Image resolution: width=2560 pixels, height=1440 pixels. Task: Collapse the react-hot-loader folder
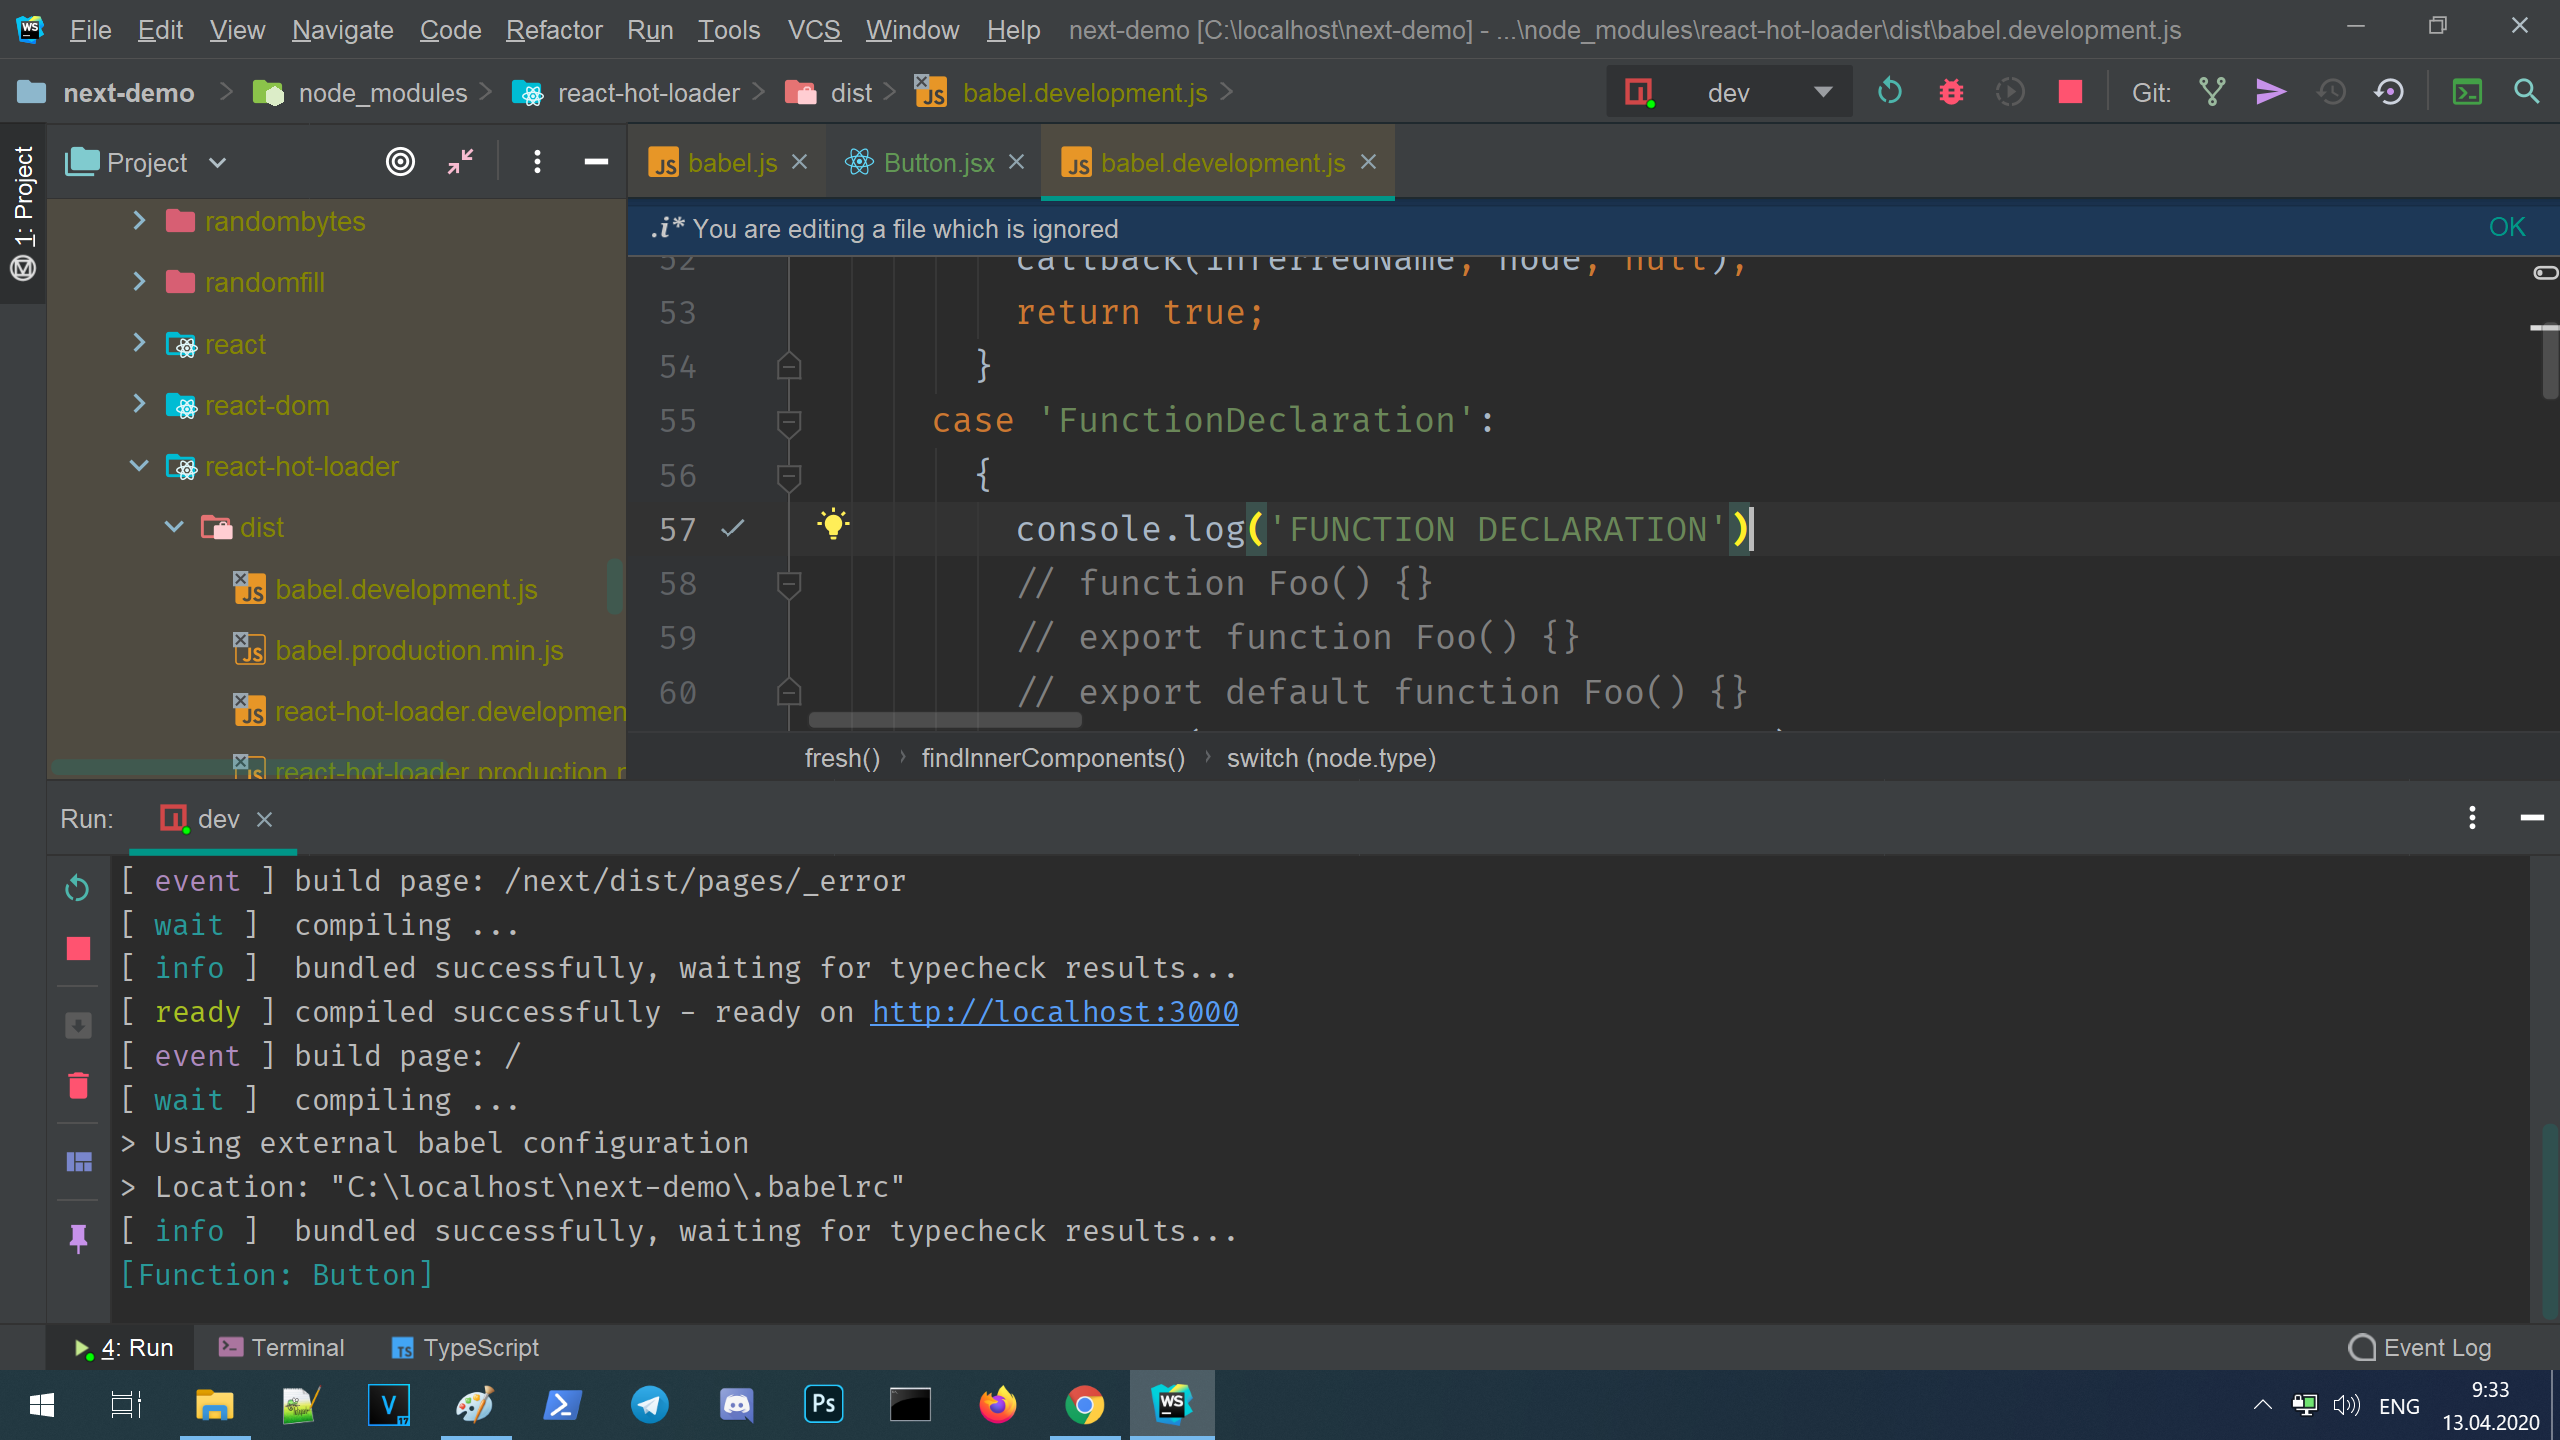139,466
